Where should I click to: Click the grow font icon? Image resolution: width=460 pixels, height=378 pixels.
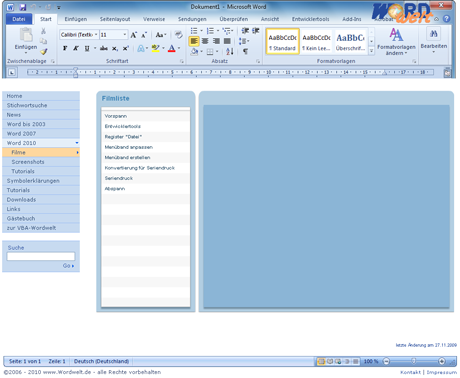[x=133, y=35]
